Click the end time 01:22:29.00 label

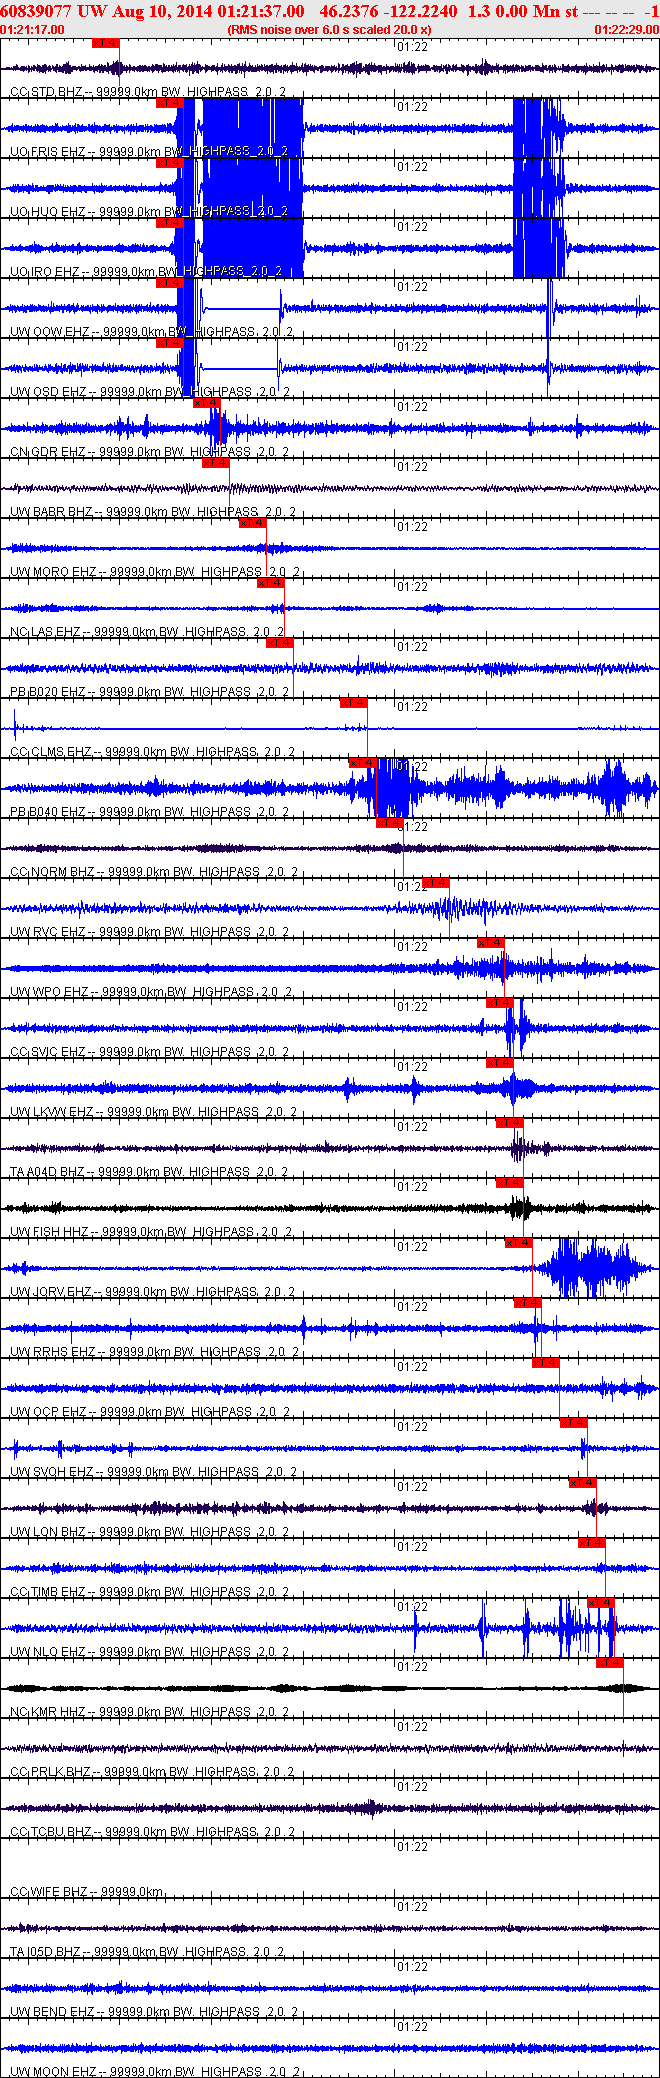click(627, 30)
